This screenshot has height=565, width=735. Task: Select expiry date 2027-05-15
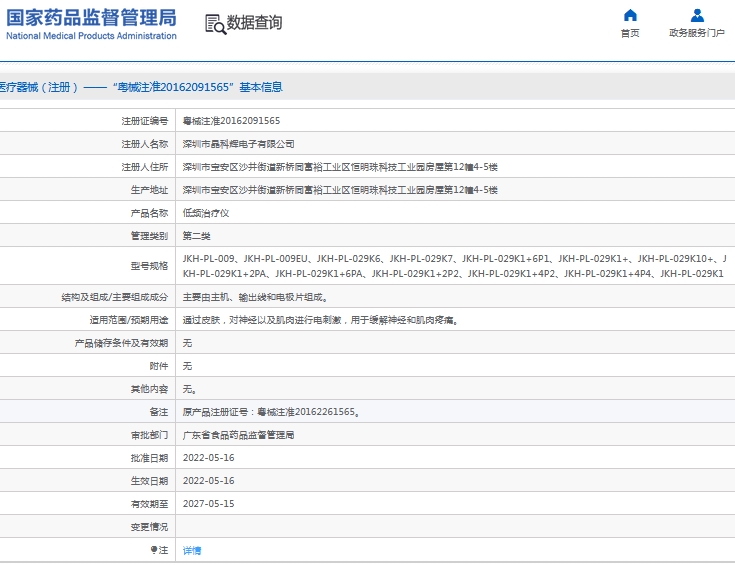point(208,504)
